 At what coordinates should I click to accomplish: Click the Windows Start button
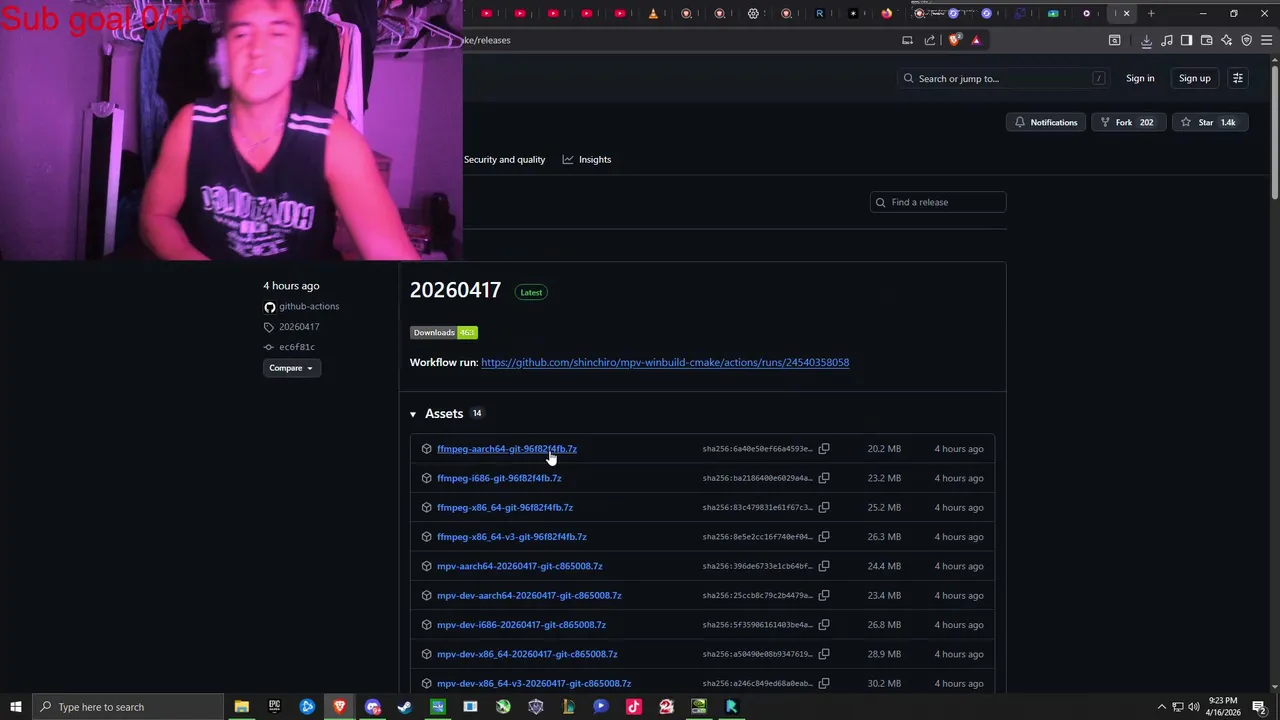(15, 707)
